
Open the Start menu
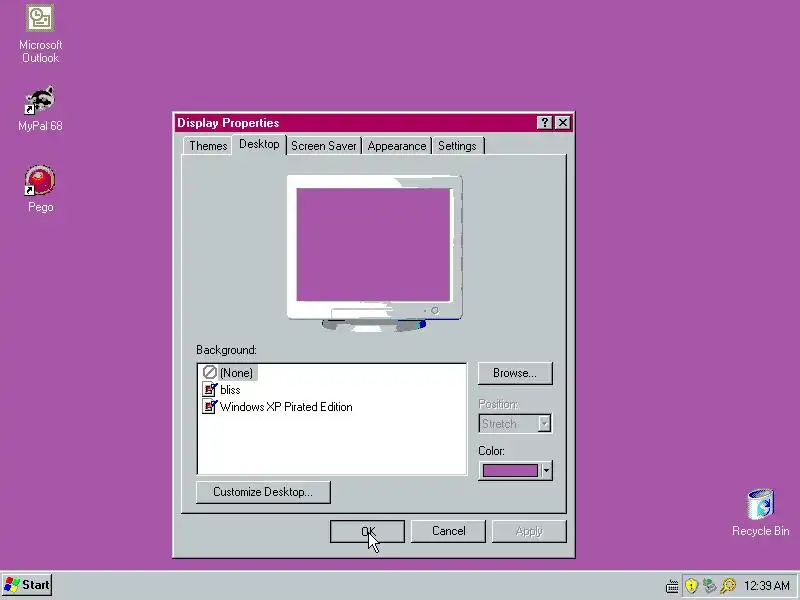pyautogui.click(x=27, y=585)
